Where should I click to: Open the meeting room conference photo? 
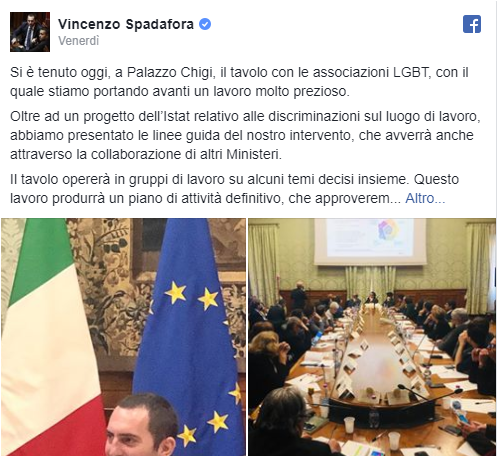372,337
